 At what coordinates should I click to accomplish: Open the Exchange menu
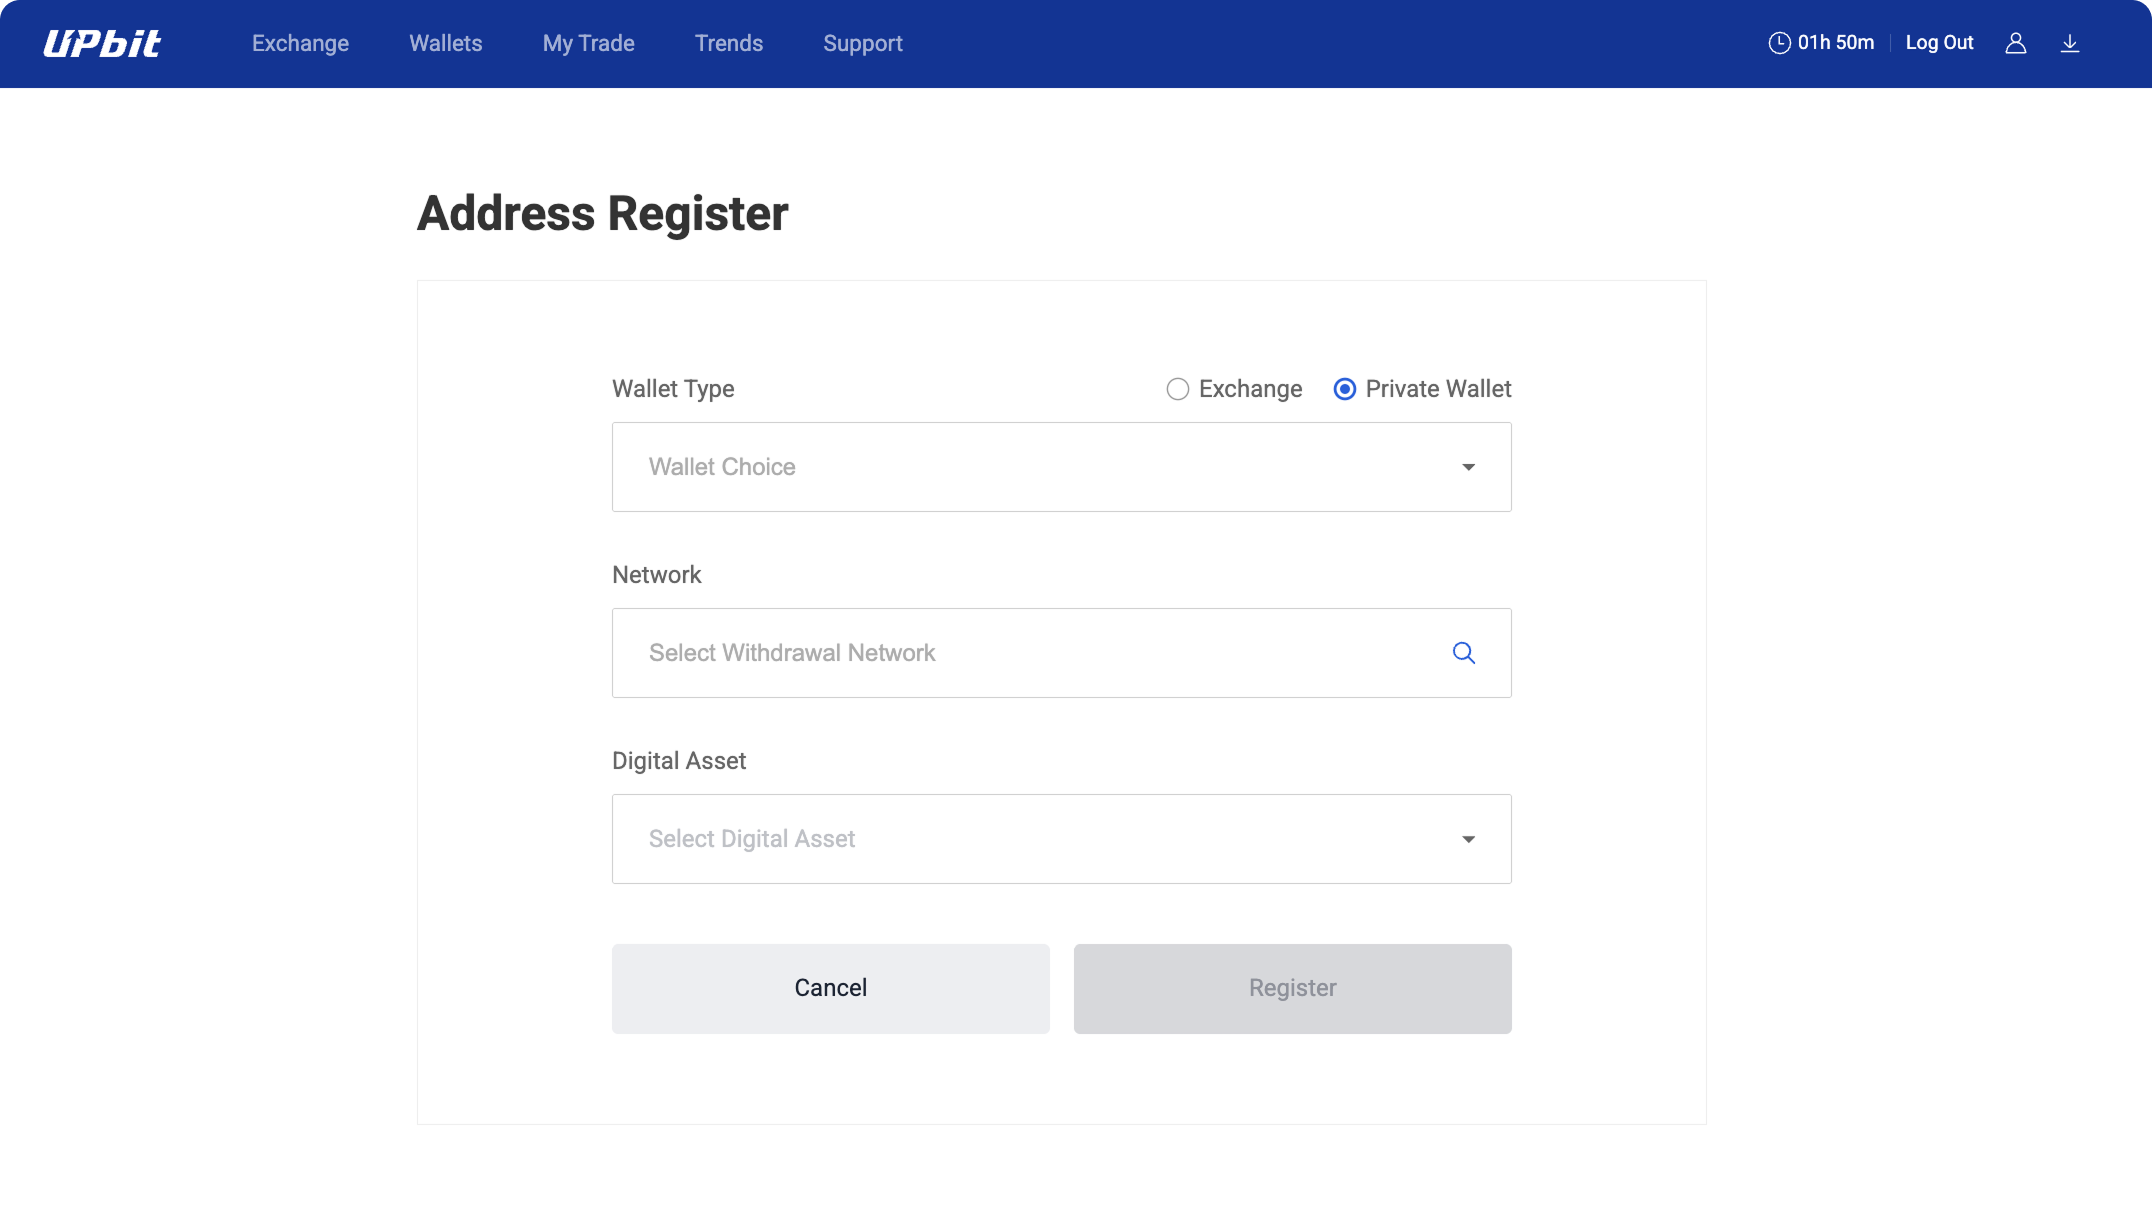(x=300, y=43)
